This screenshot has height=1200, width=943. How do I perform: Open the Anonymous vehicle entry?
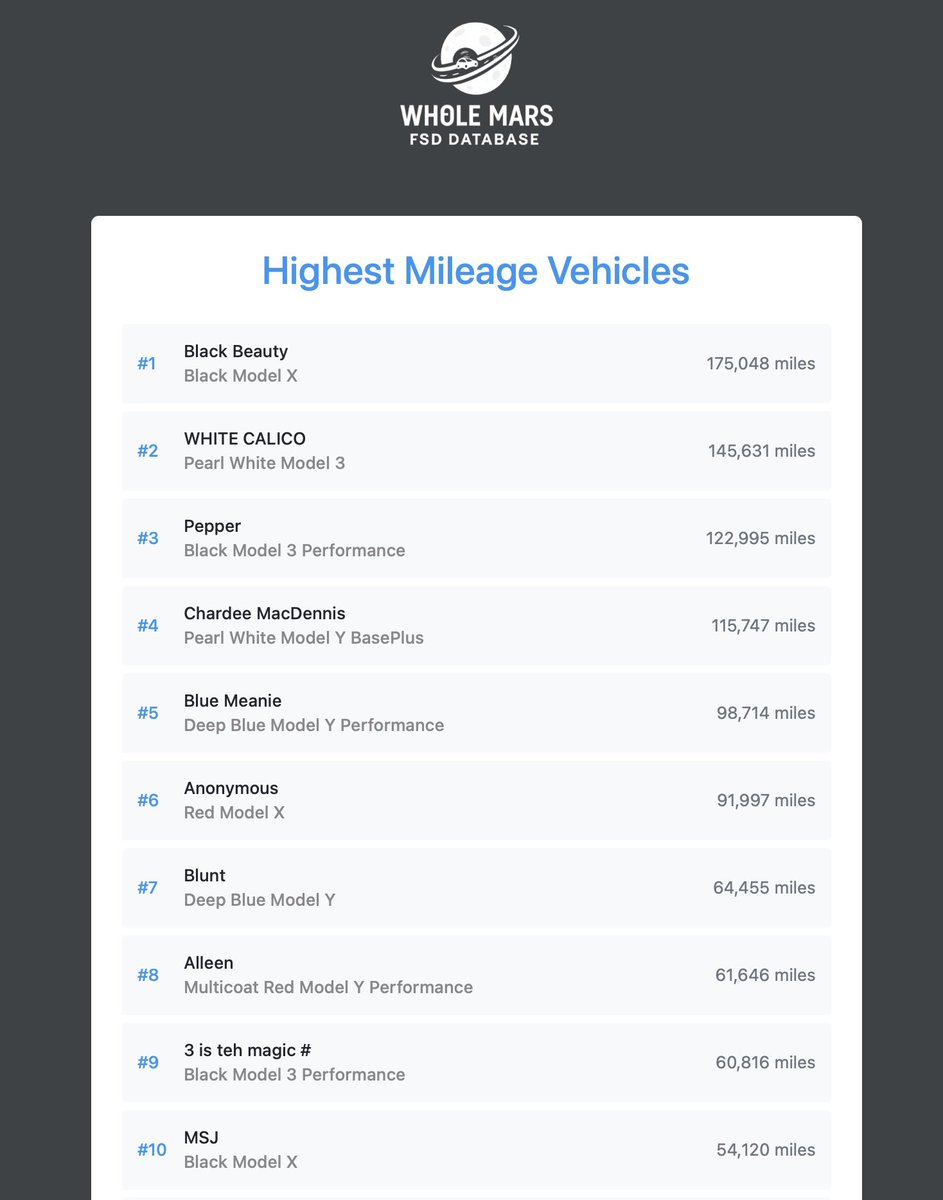point(476,800)
